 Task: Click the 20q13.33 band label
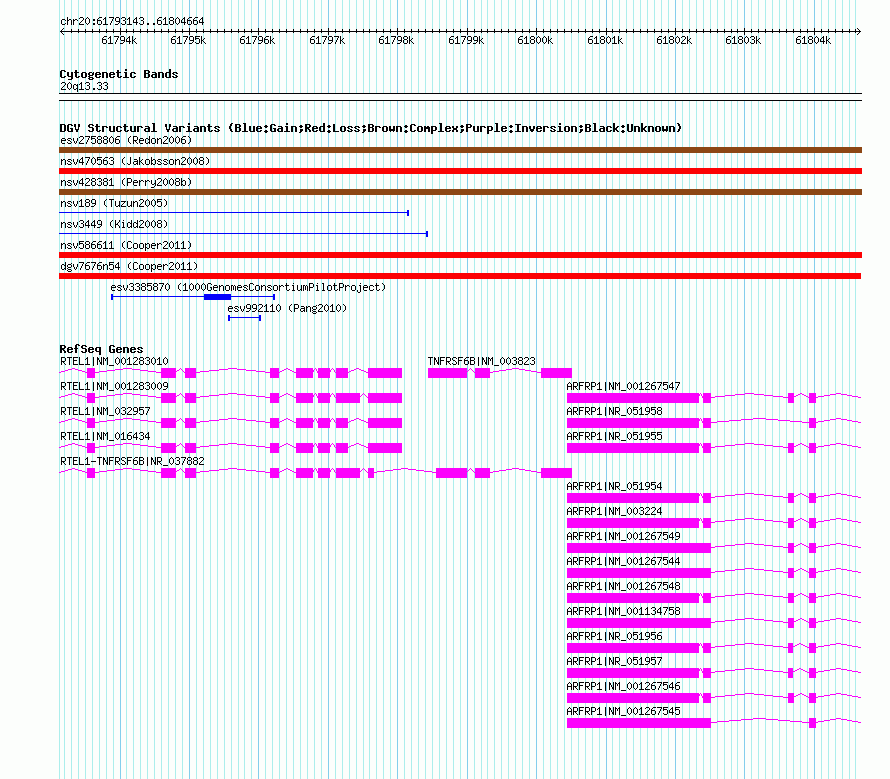[84, 86]
